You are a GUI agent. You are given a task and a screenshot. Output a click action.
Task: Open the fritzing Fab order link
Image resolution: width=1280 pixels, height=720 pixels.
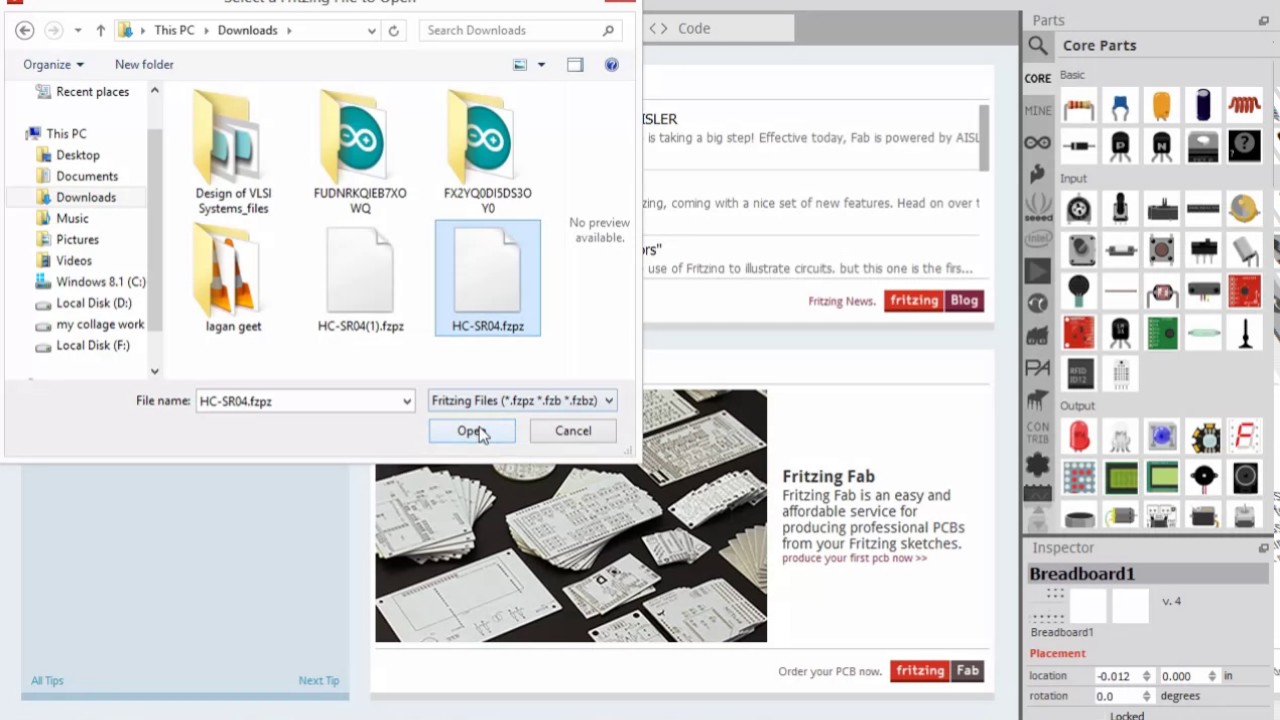(x=937, y=671)
